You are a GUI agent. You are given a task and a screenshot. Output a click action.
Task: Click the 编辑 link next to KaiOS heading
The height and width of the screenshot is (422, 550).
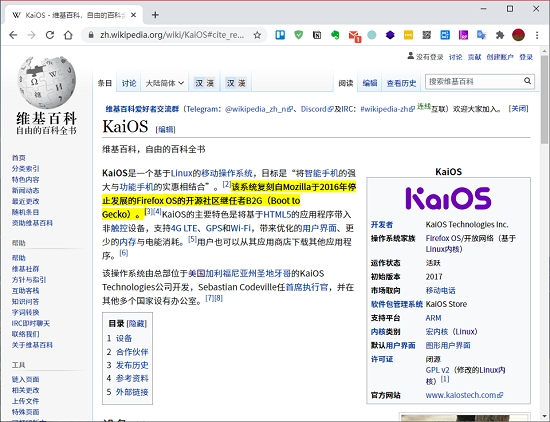[165, 130]
